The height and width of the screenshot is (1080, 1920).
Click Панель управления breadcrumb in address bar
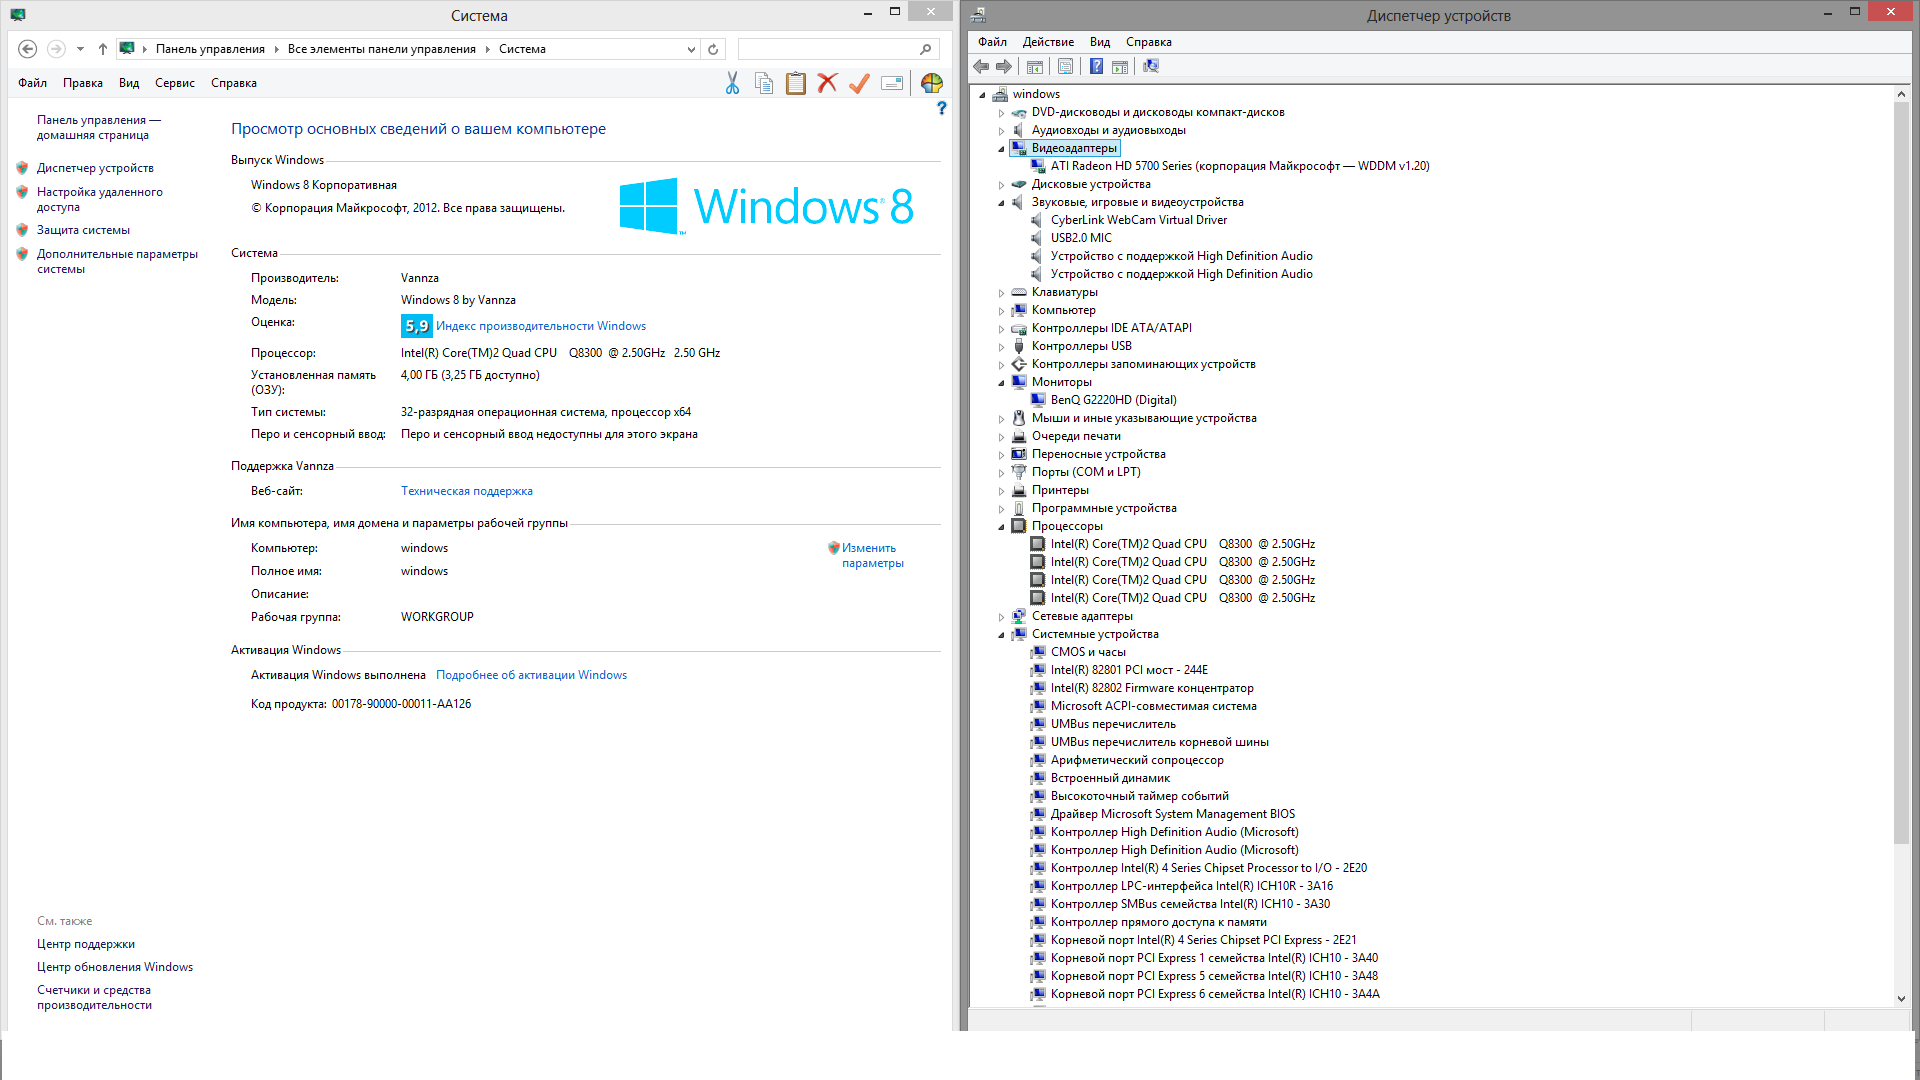[x=210, y=49]
